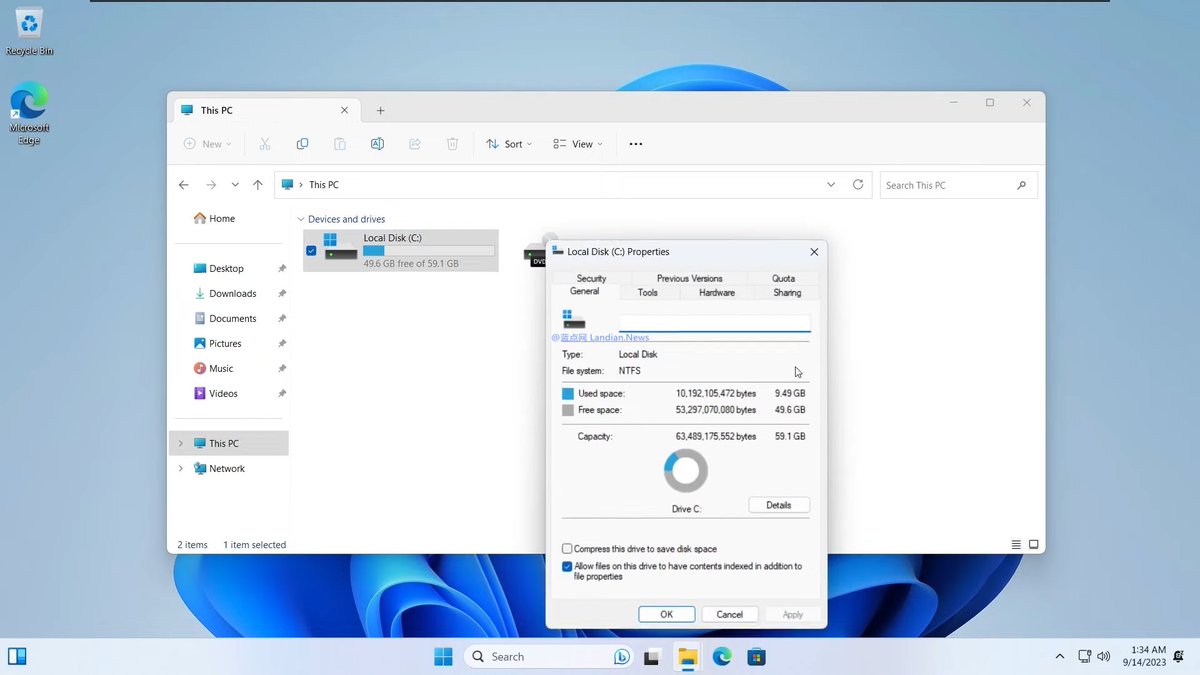This screenshot has height=675, width=1200.
Task: Enable compress this drive to save disk space
Action: point(567,548)
